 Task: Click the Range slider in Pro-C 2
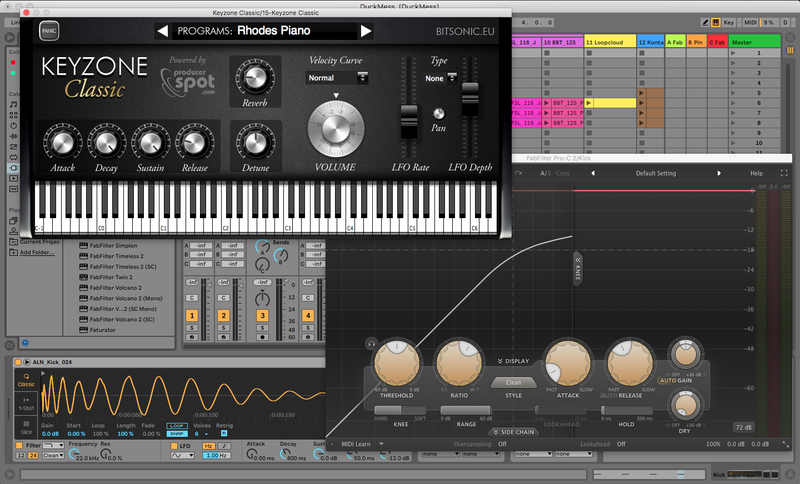[x=466, y=411]
